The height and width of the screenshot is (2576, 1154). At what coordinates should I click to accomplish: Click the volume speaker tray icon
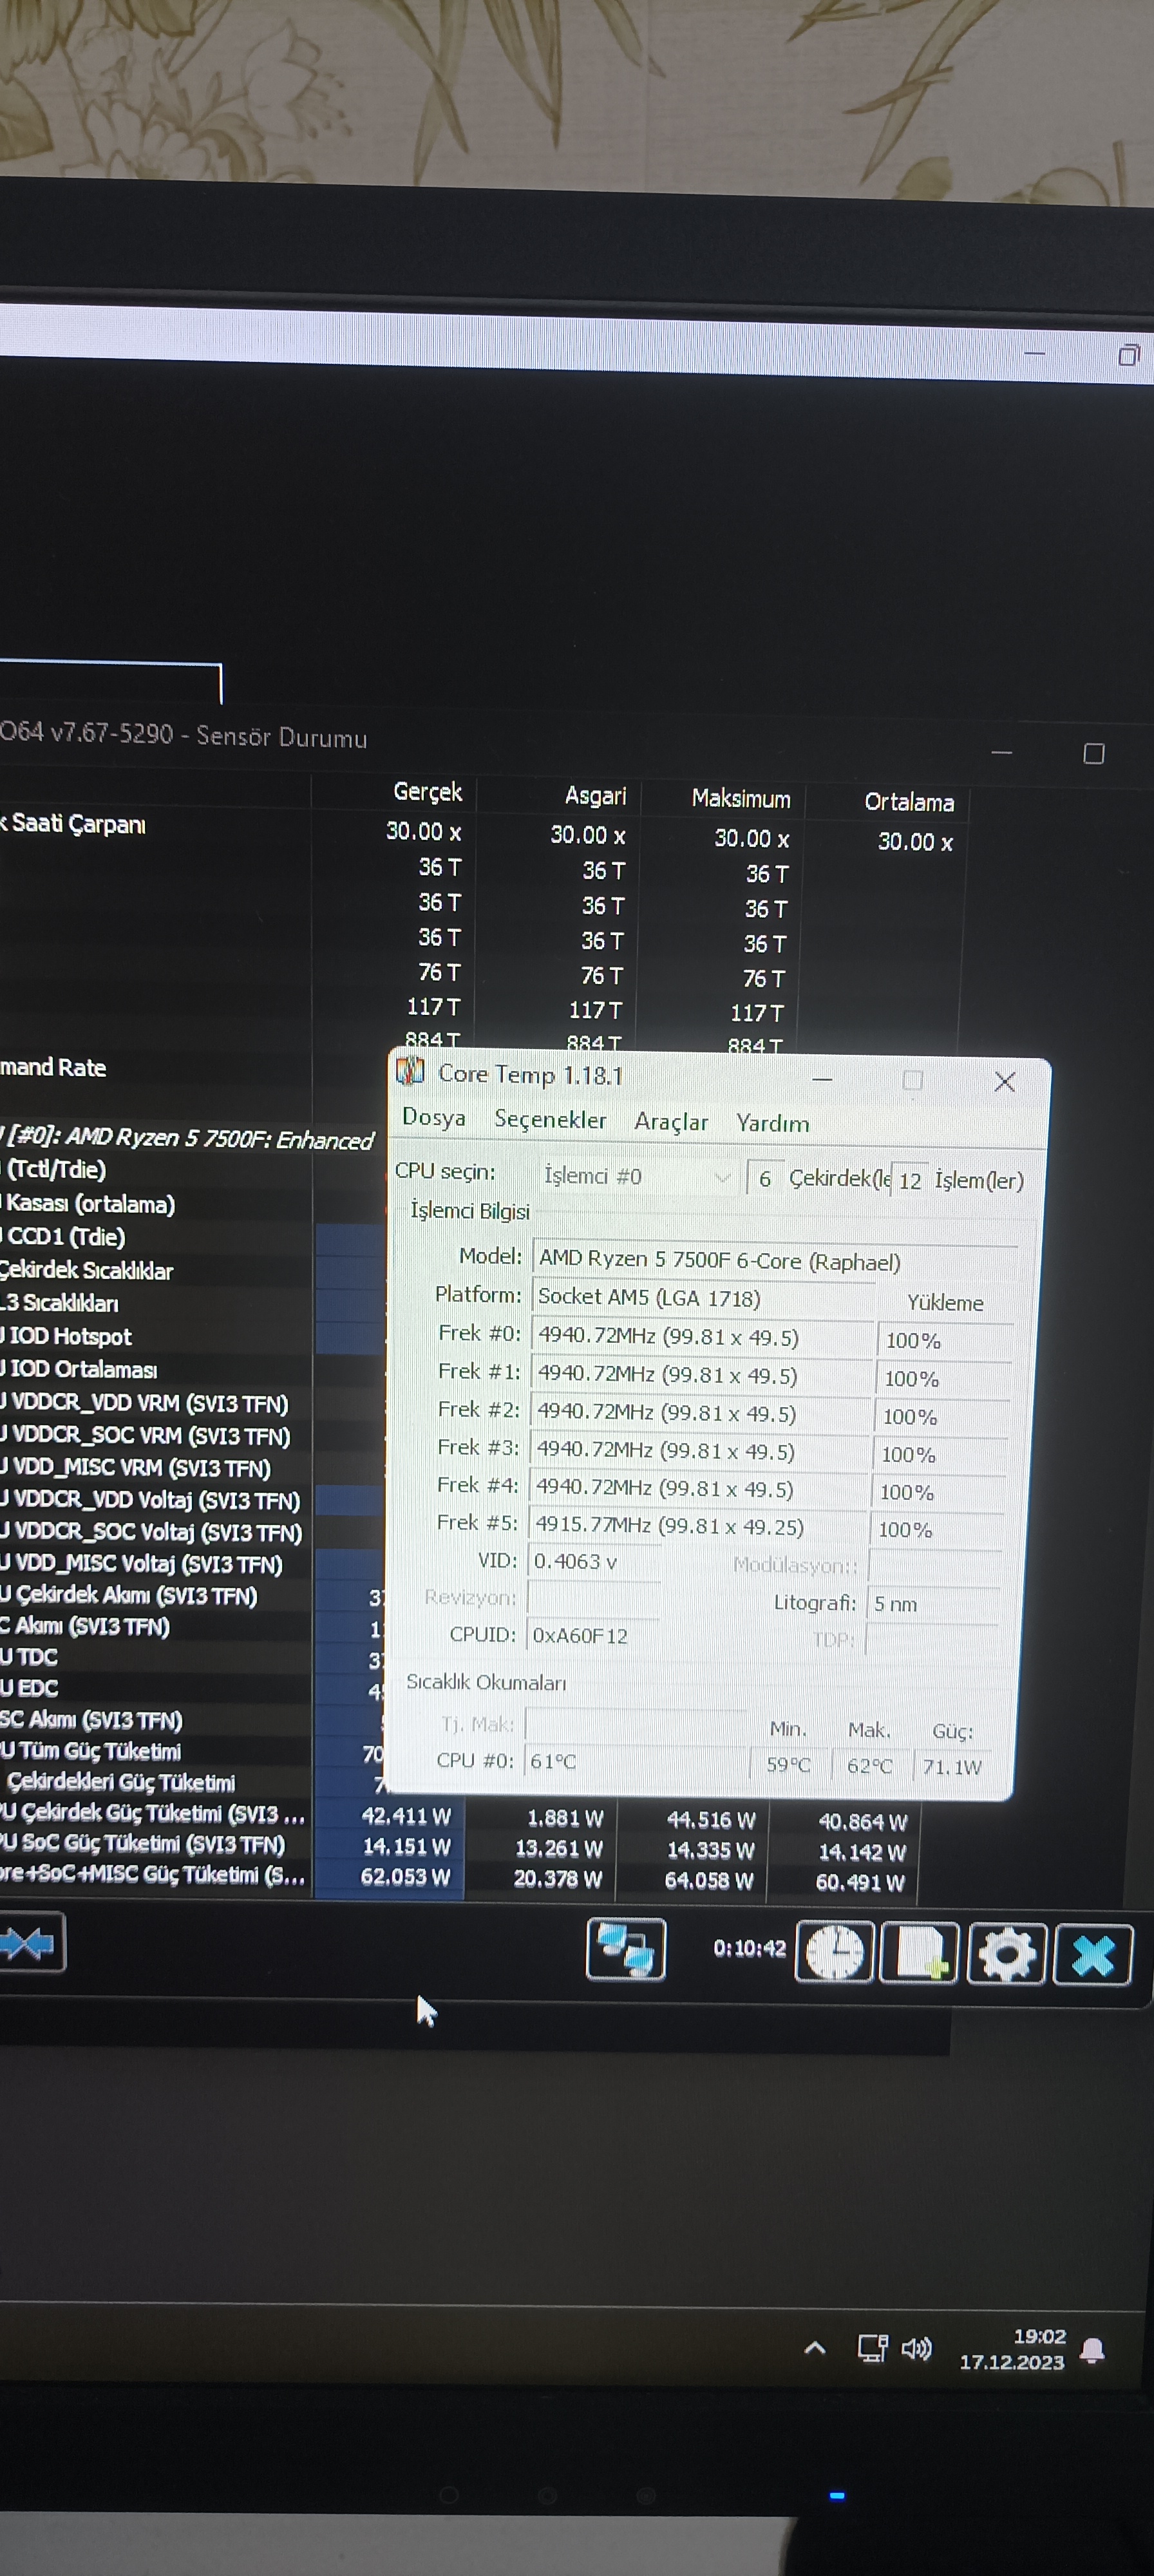916,2348
